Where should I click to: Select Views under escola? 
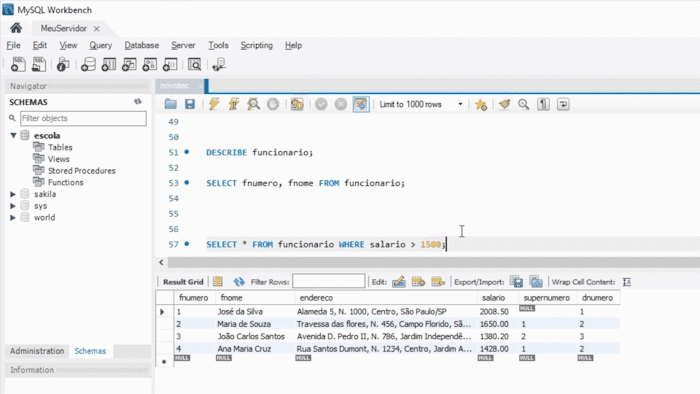coord(58,159)
